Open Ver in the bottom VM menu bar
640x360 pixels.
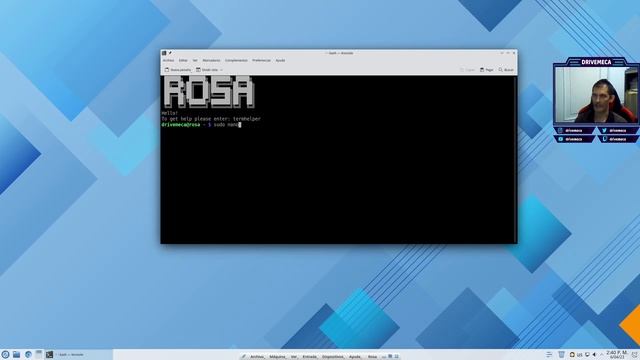click(294, 357)
